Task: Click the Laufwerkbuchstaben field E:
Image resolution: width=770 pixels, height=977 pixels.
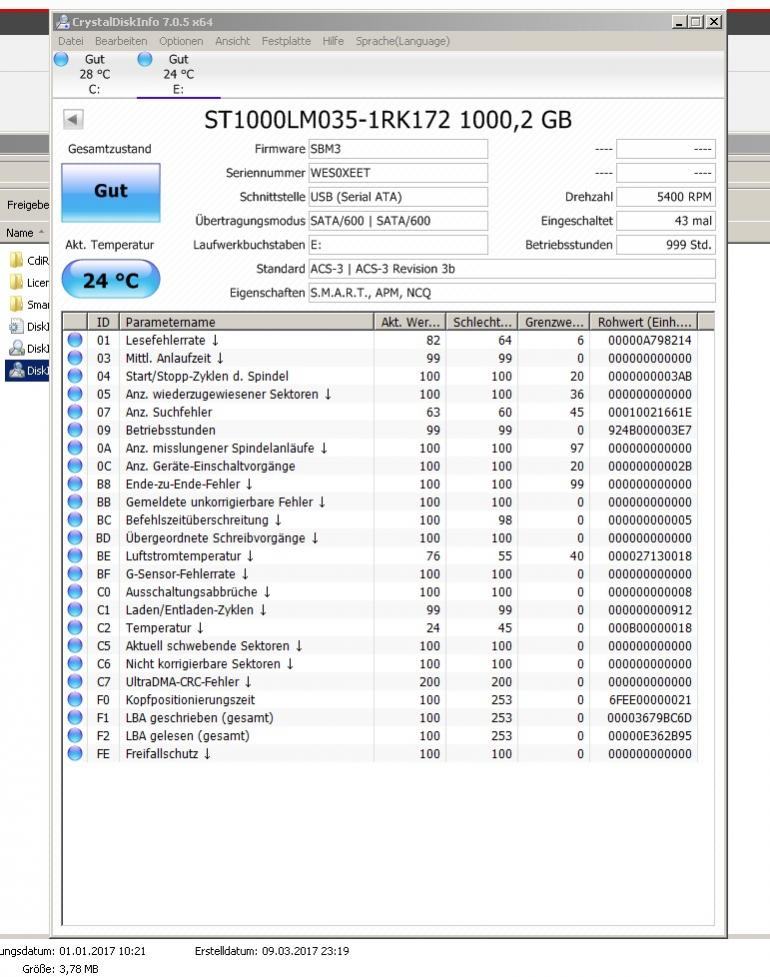Action: (398, 245)
